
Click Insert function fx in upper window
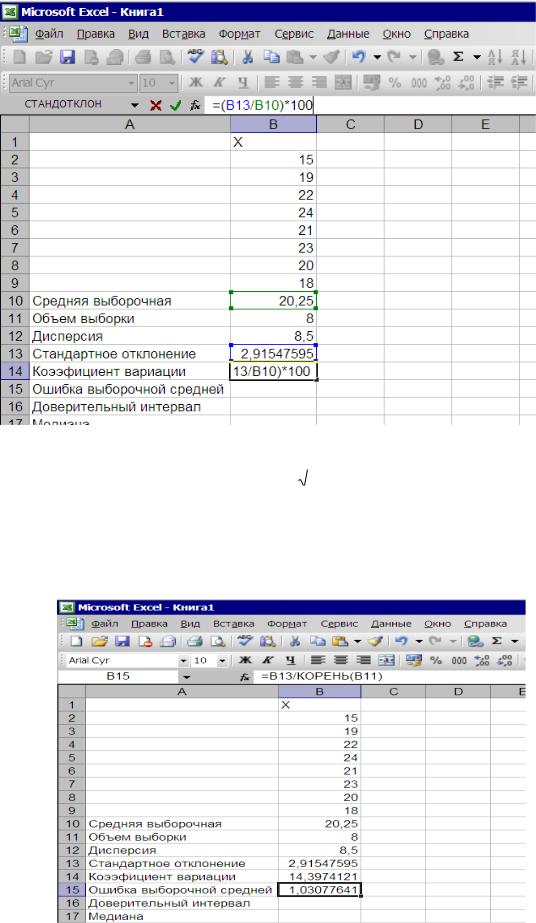click(x=195, y=105)
